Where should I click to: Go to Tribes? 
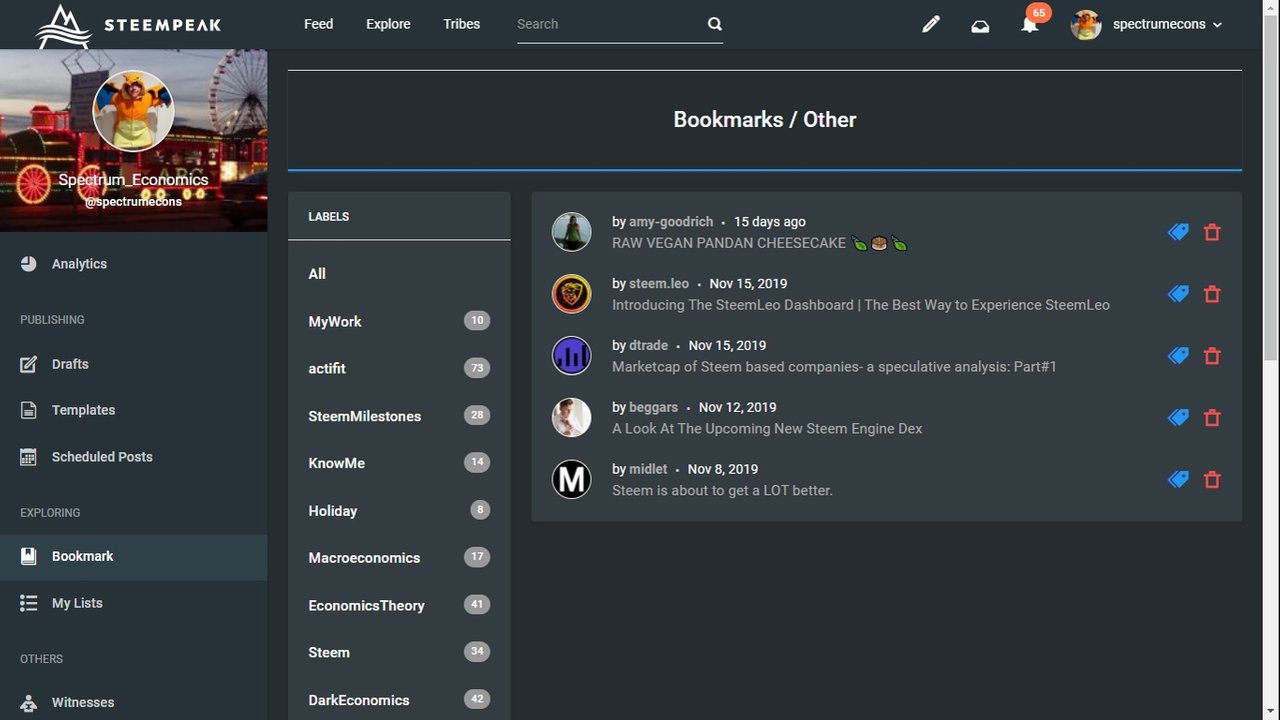(461, 24)
